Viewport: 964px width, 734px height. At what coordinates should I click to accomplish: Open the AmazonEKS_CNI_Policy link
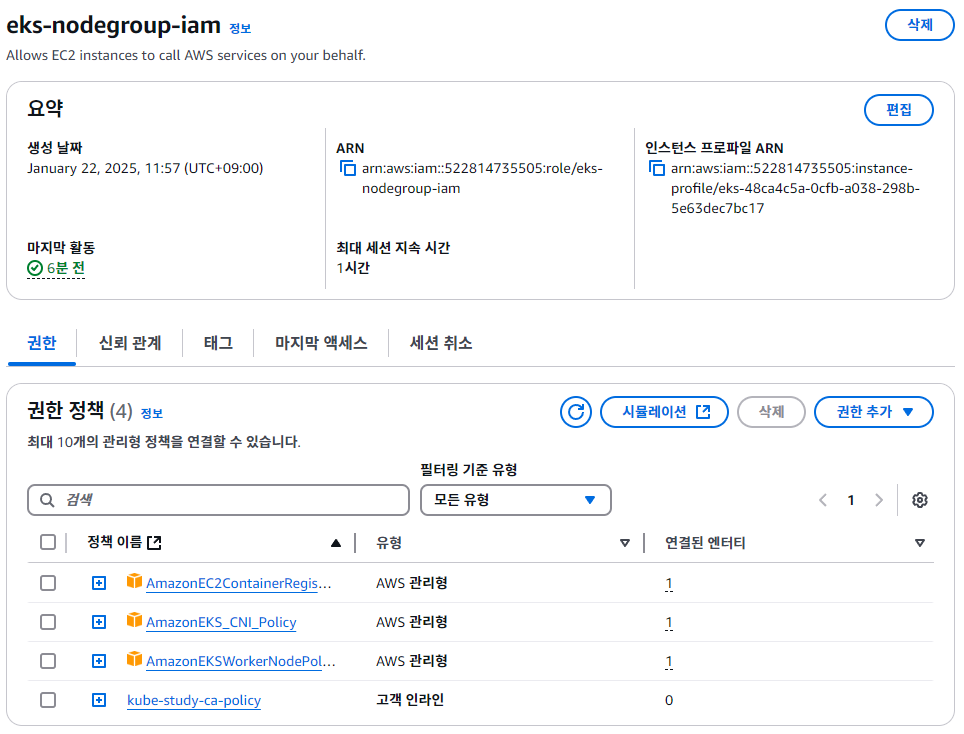221,622
